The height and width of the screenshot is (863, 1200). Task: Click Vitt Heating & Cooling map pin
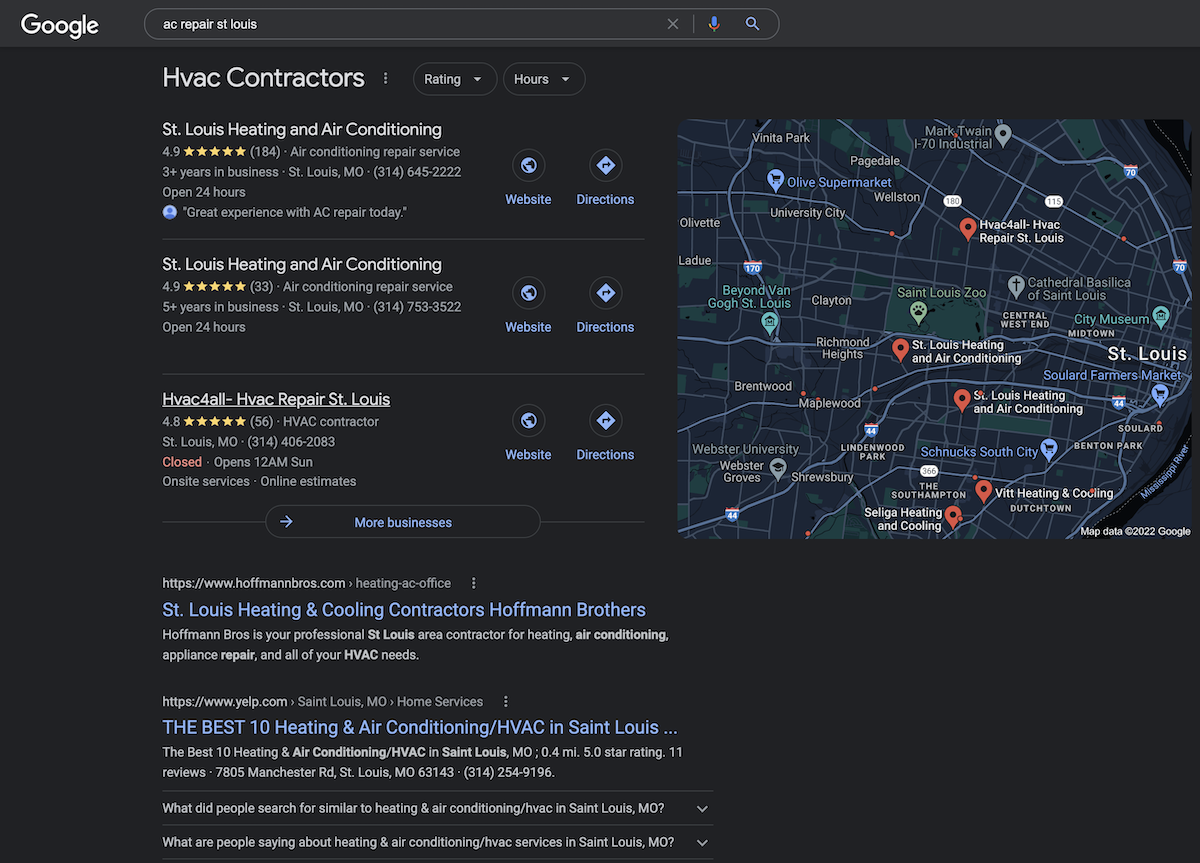pyautogui.click(x=983, y=491)
